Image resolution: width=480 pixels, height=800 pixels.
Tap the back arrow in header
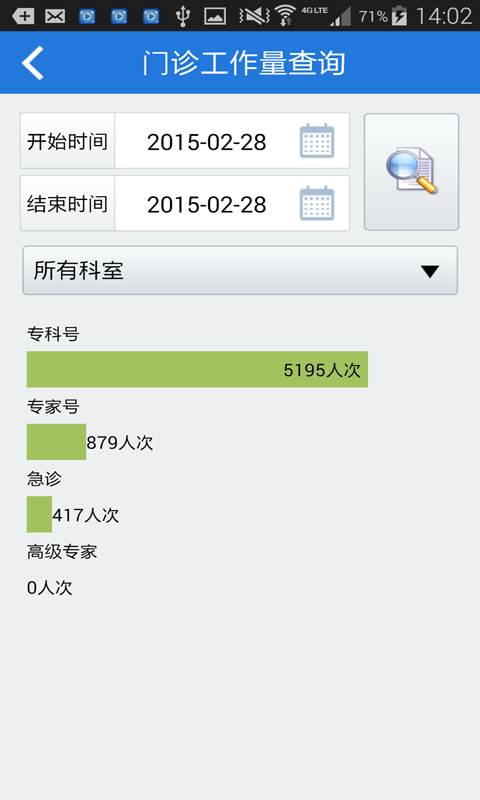pyautogui.click(x=33, y=63)
